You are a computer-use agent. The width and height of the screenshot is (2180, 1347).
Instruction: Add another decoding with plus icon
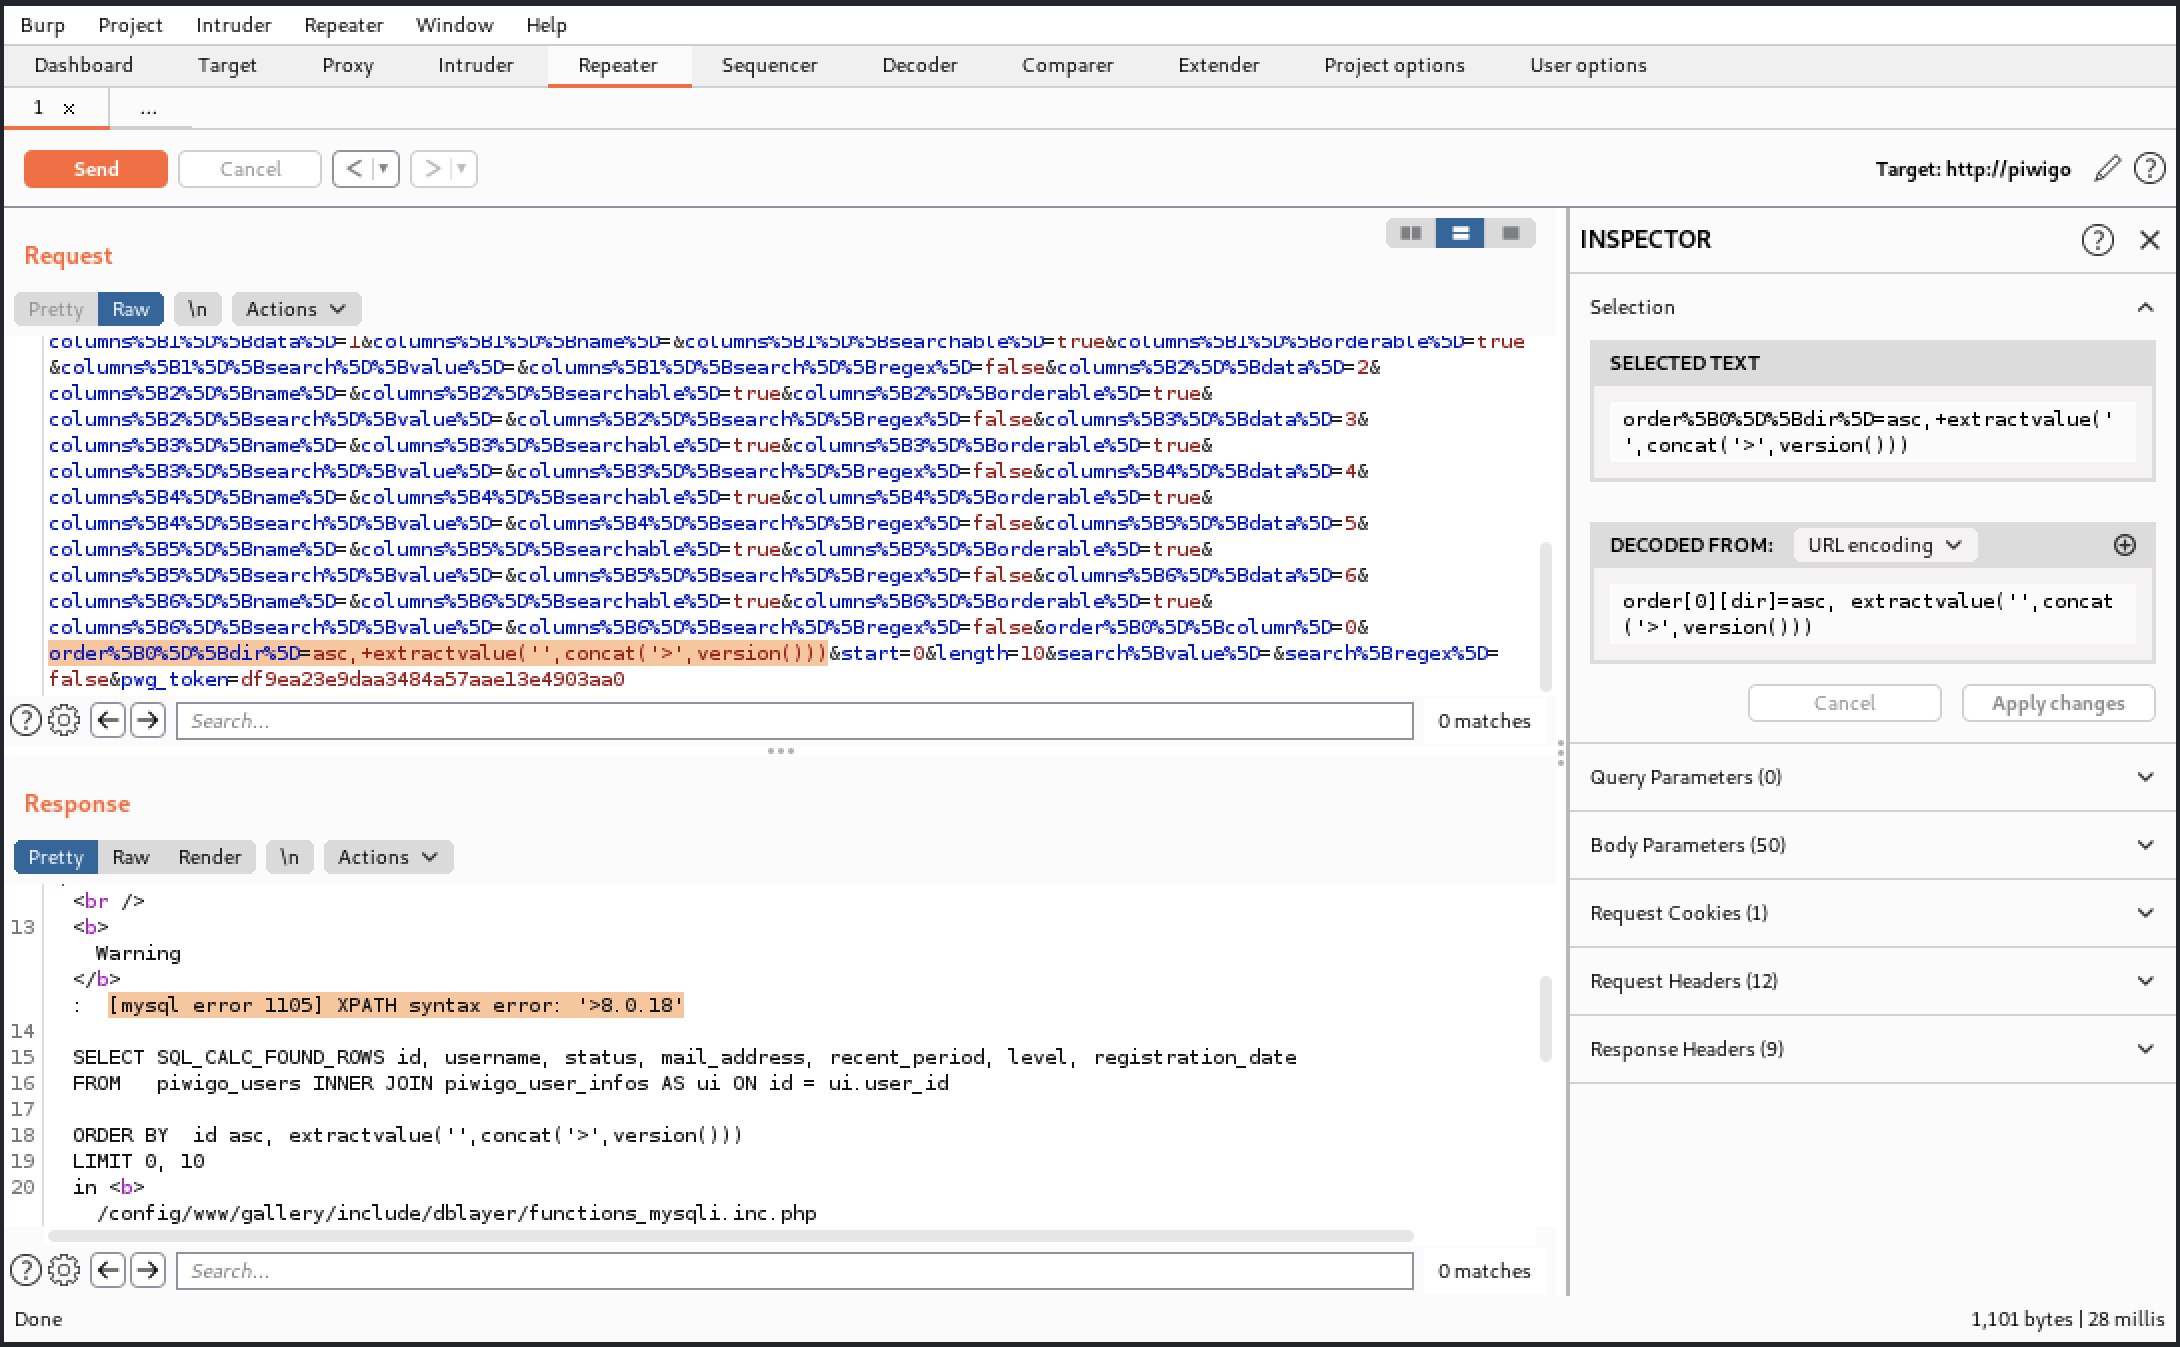point(2125,545)
